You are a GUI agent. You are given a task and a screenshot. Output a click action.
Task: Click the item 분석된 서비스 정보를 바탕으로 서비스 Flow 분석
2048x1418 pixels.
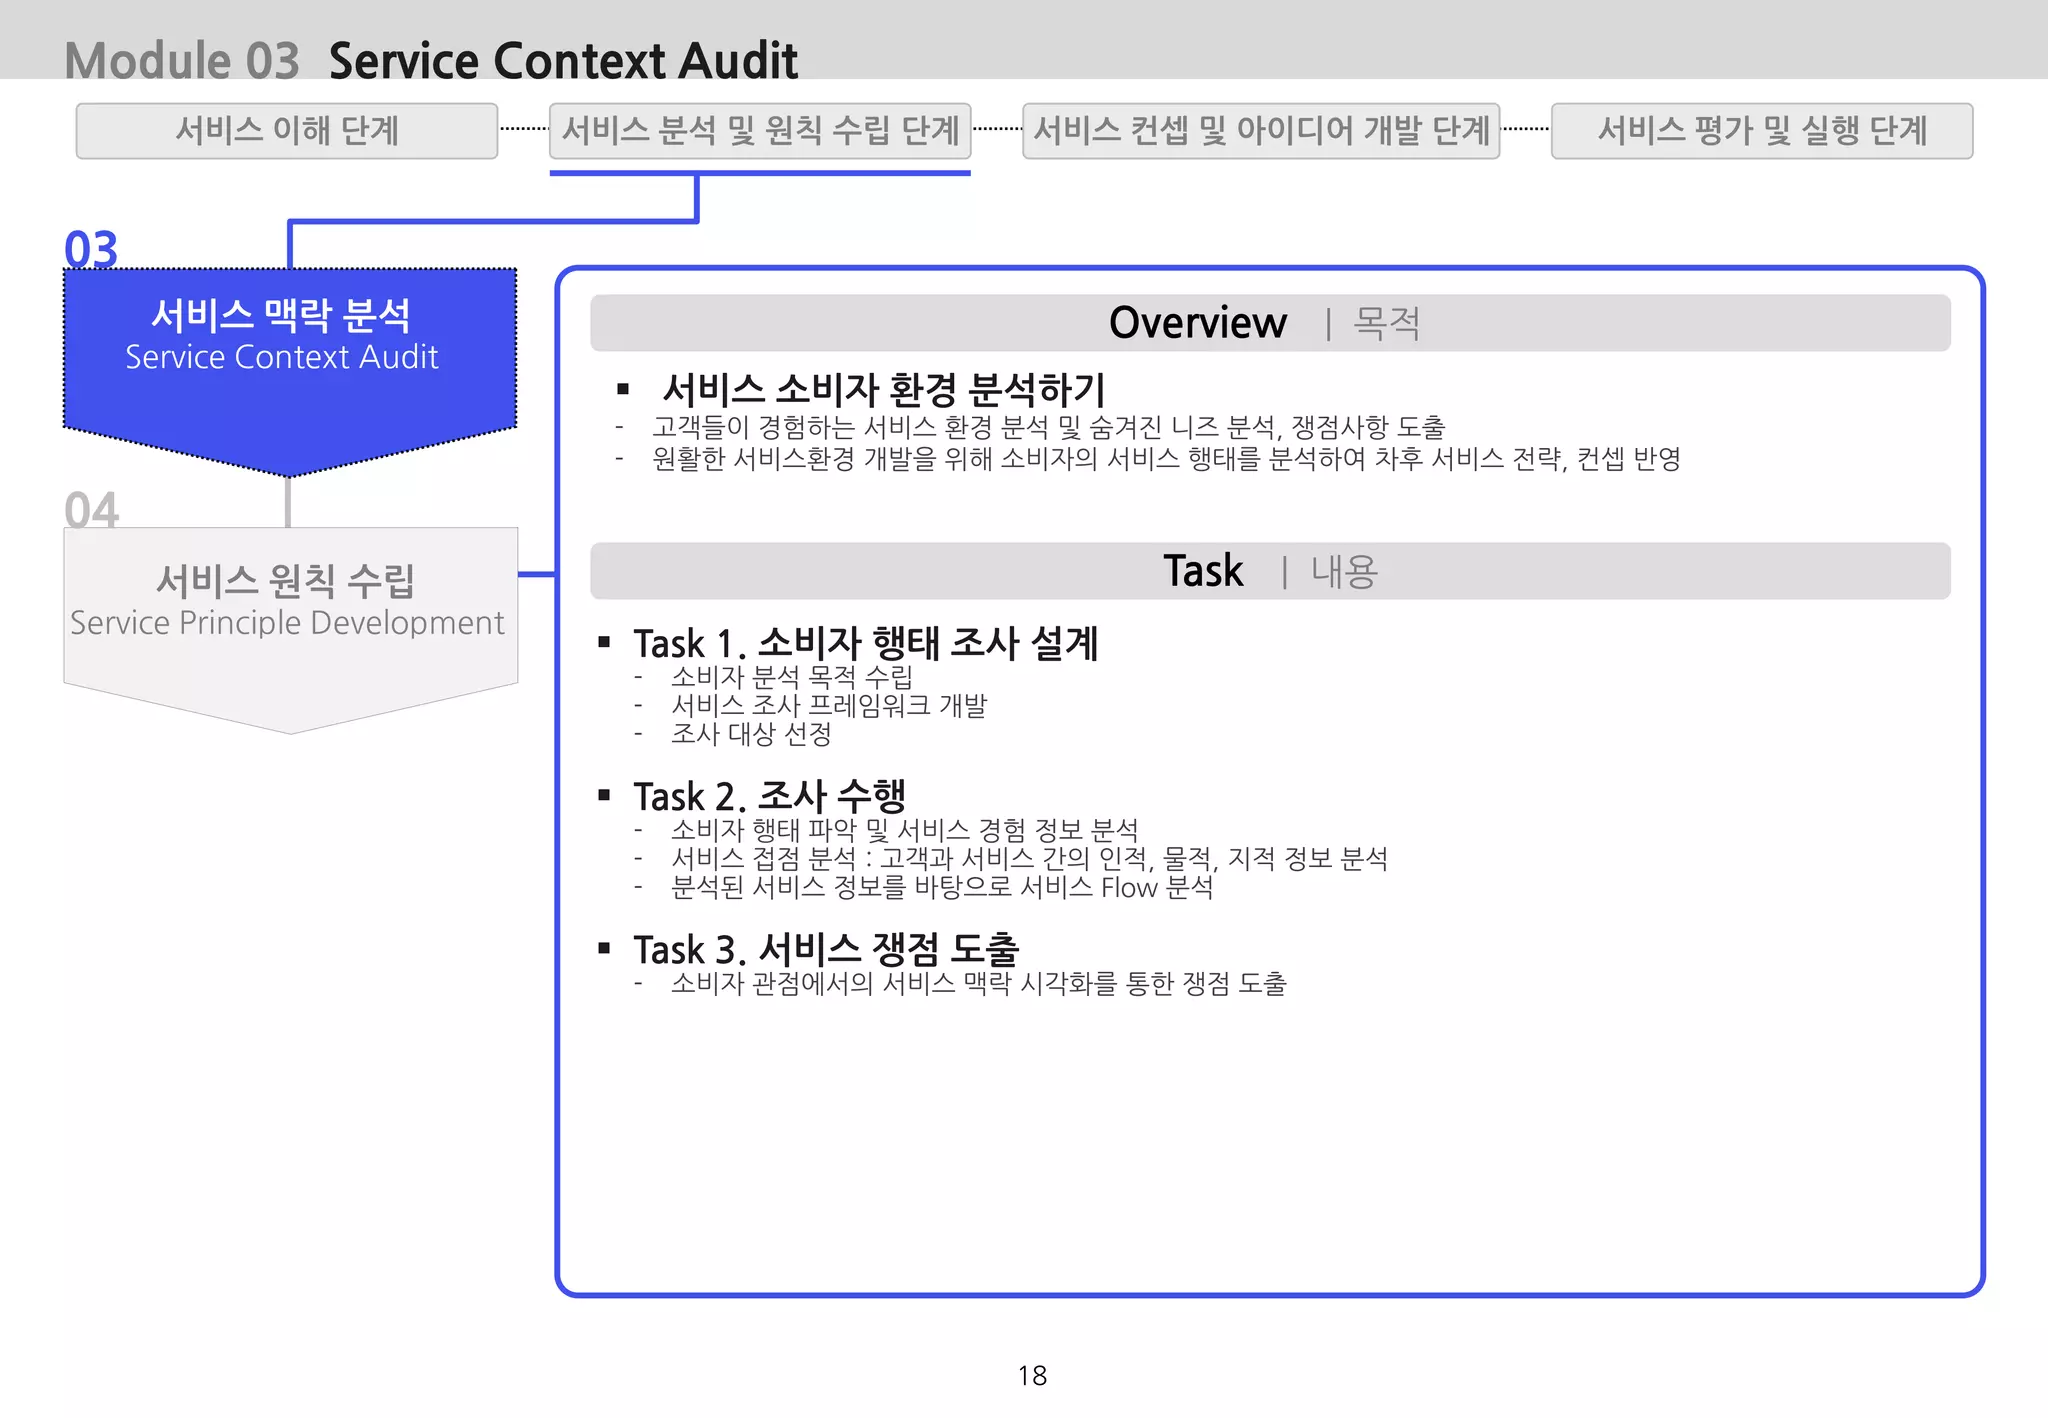point(942,887)
